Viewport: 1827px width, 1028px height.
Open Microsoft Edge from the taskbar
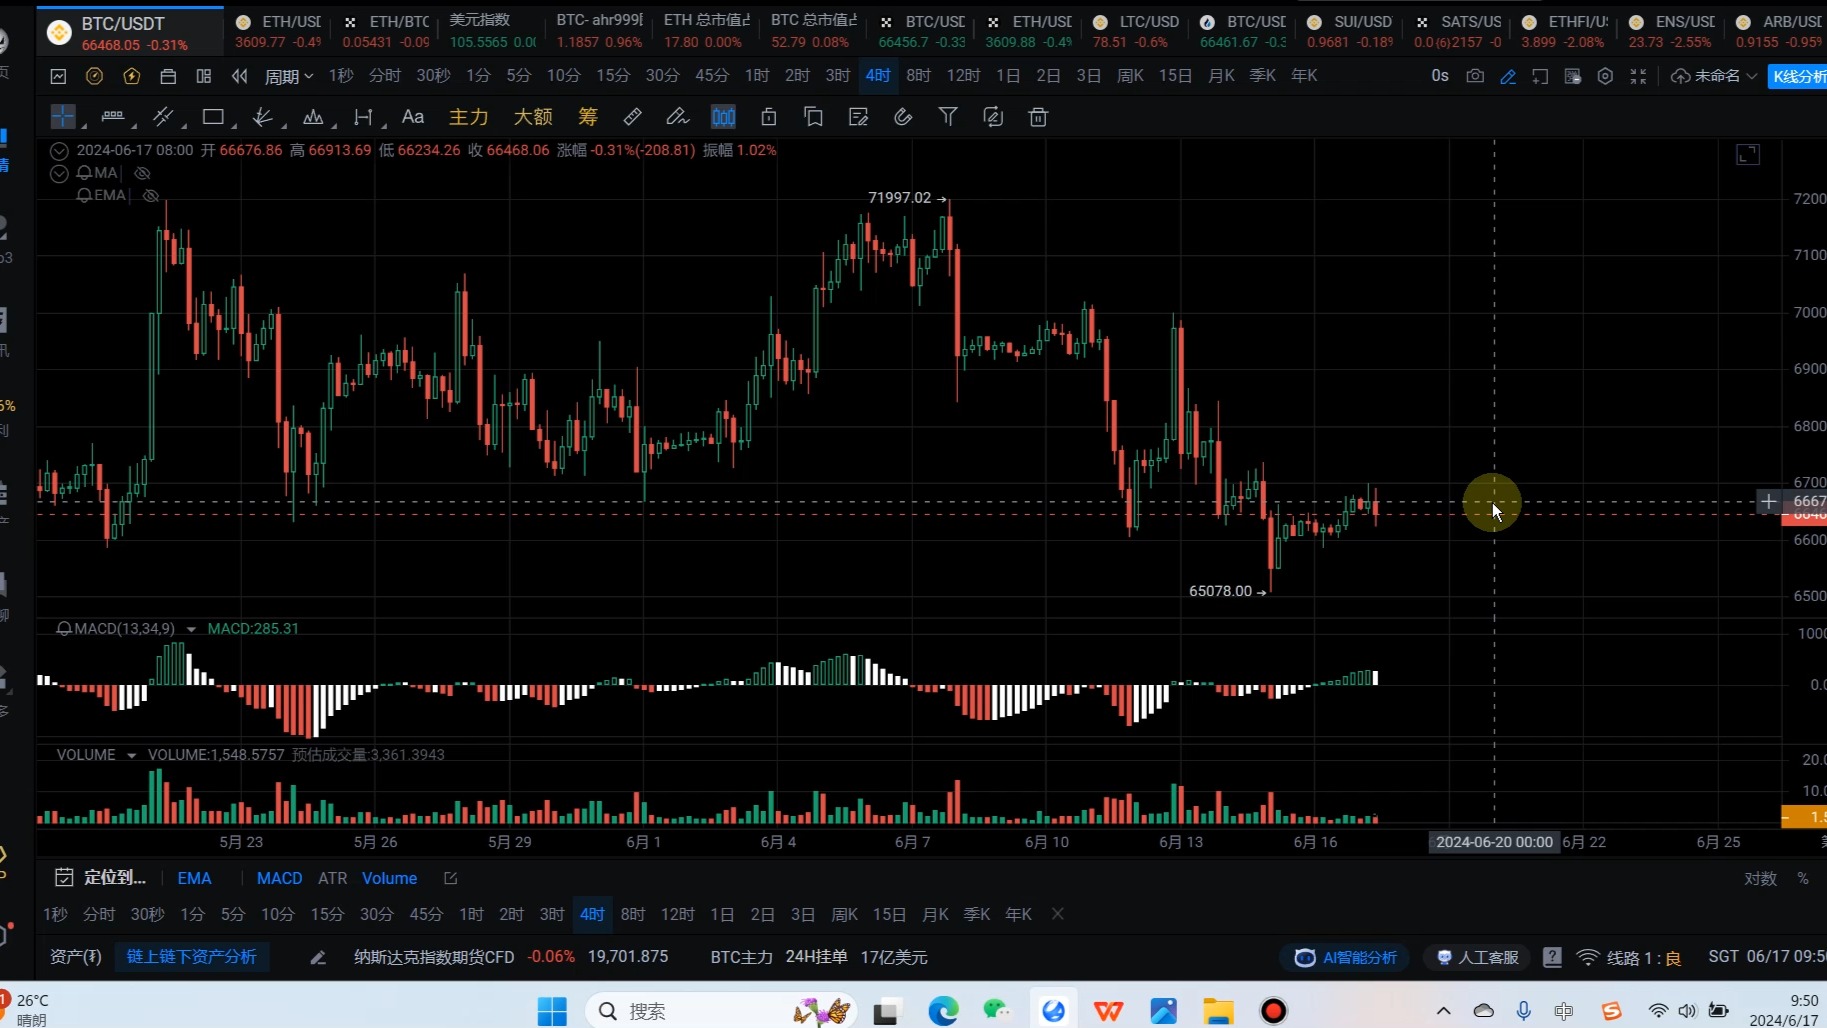pyautogui.click(x=942, y=1011)
